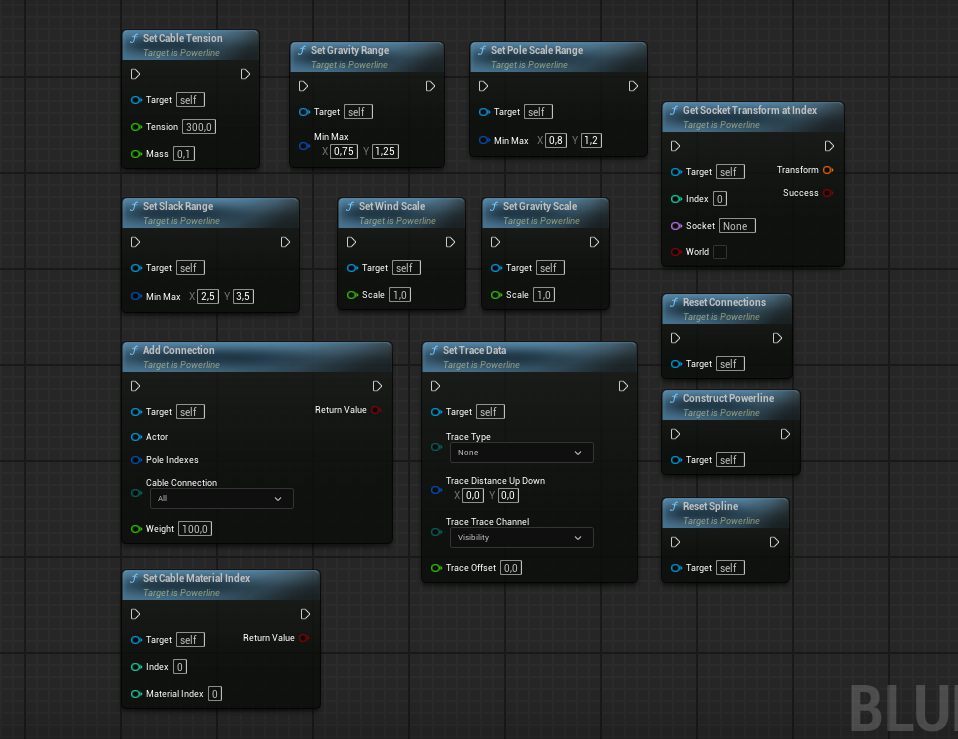Click the function icon on Reset Spline header

(674, 507)
